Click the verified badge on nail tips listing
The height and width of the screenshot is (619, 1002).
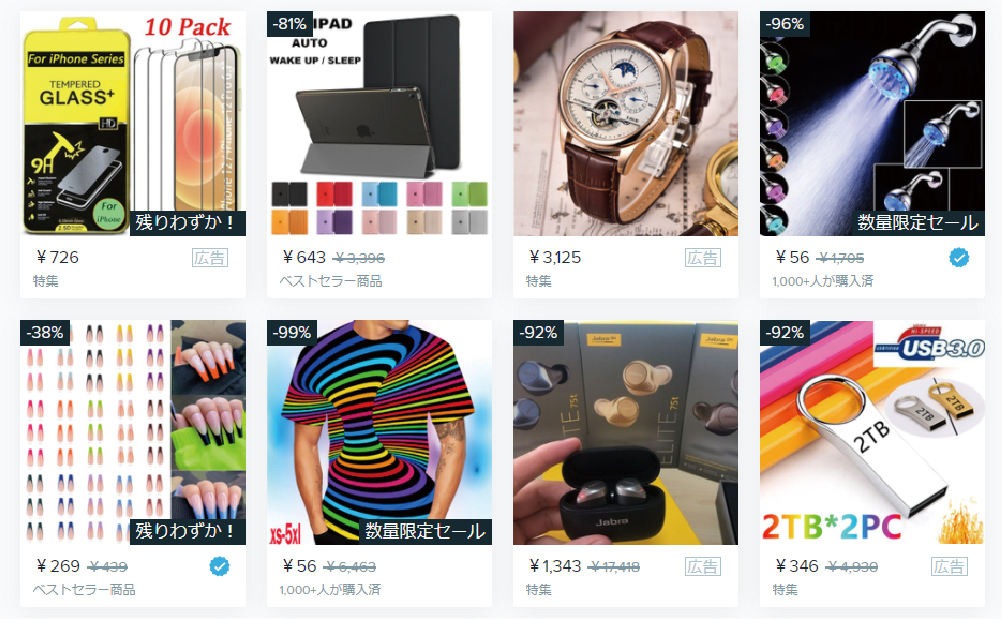coord(219,566)
